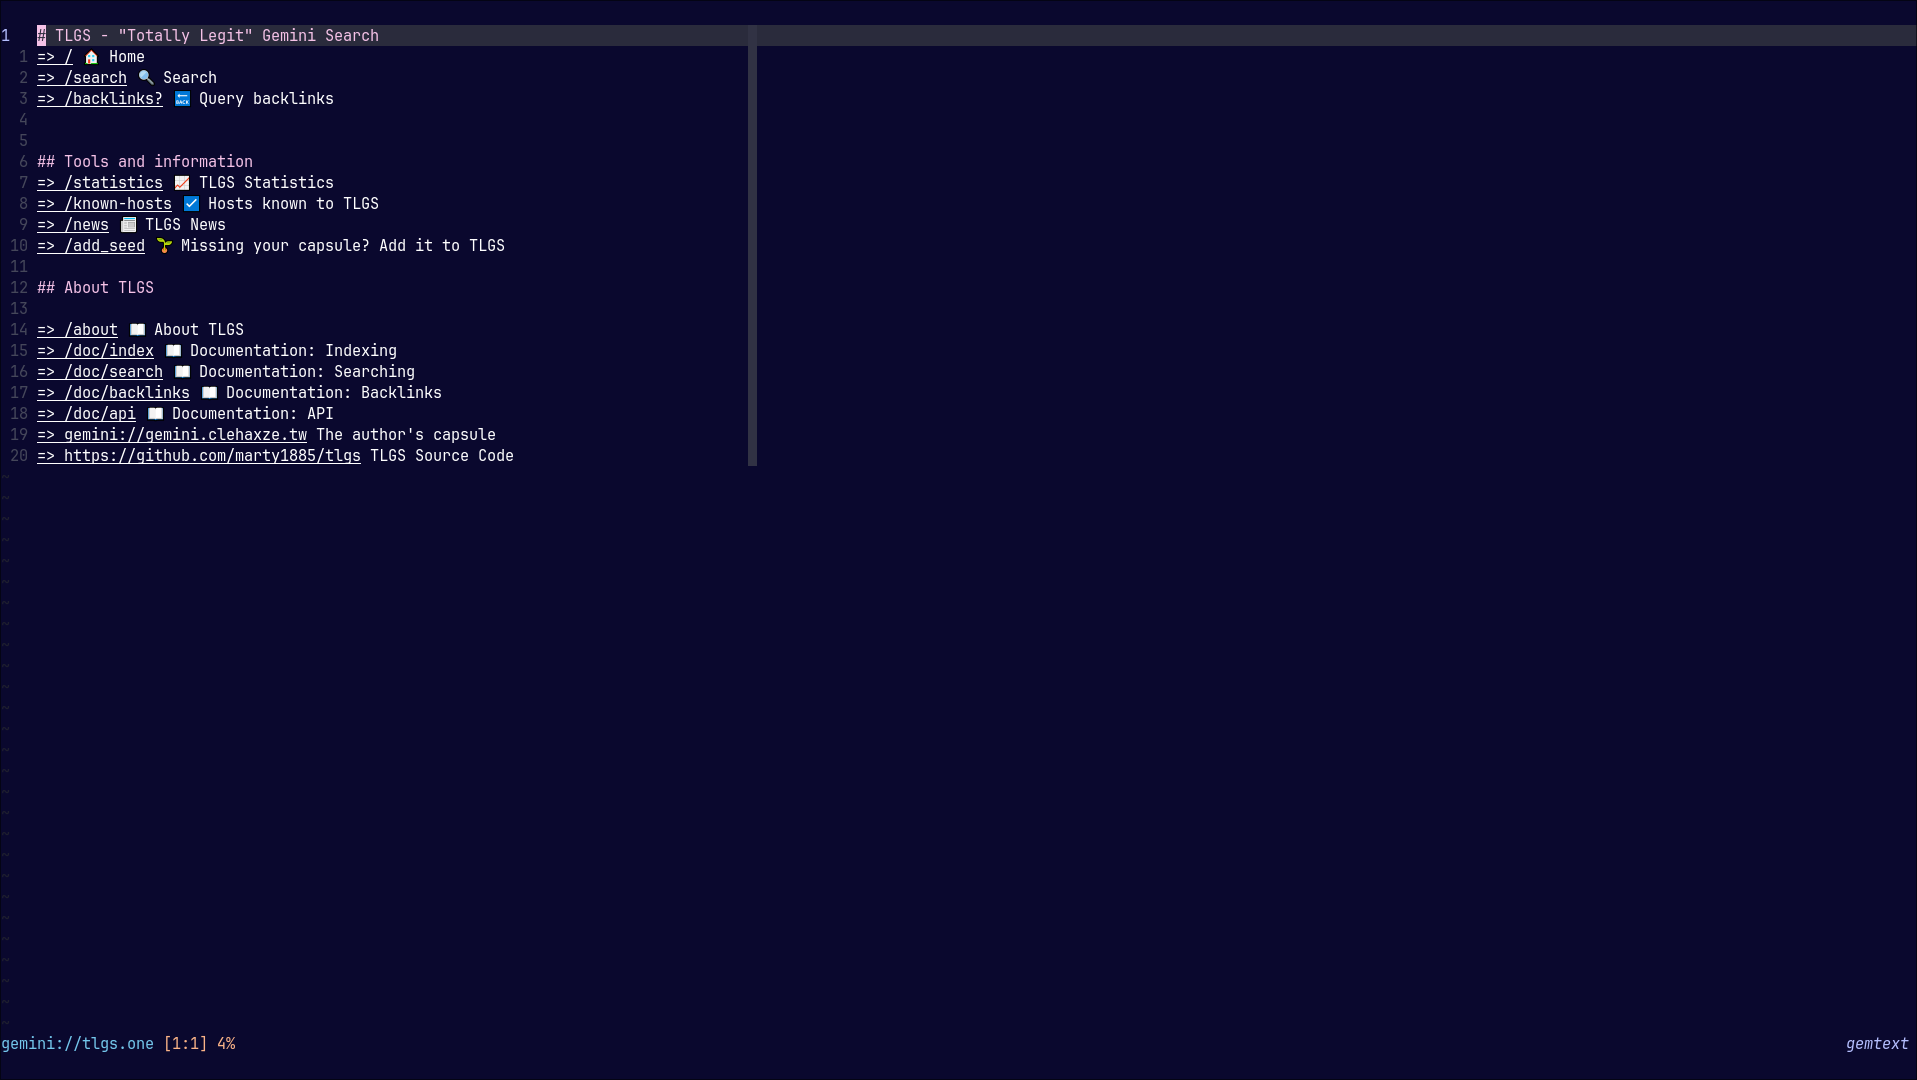The width and height of the screenshot is (1917, 1080).
Task: Click the 4% scroll percentage in status line
Action: [226, 1044]
